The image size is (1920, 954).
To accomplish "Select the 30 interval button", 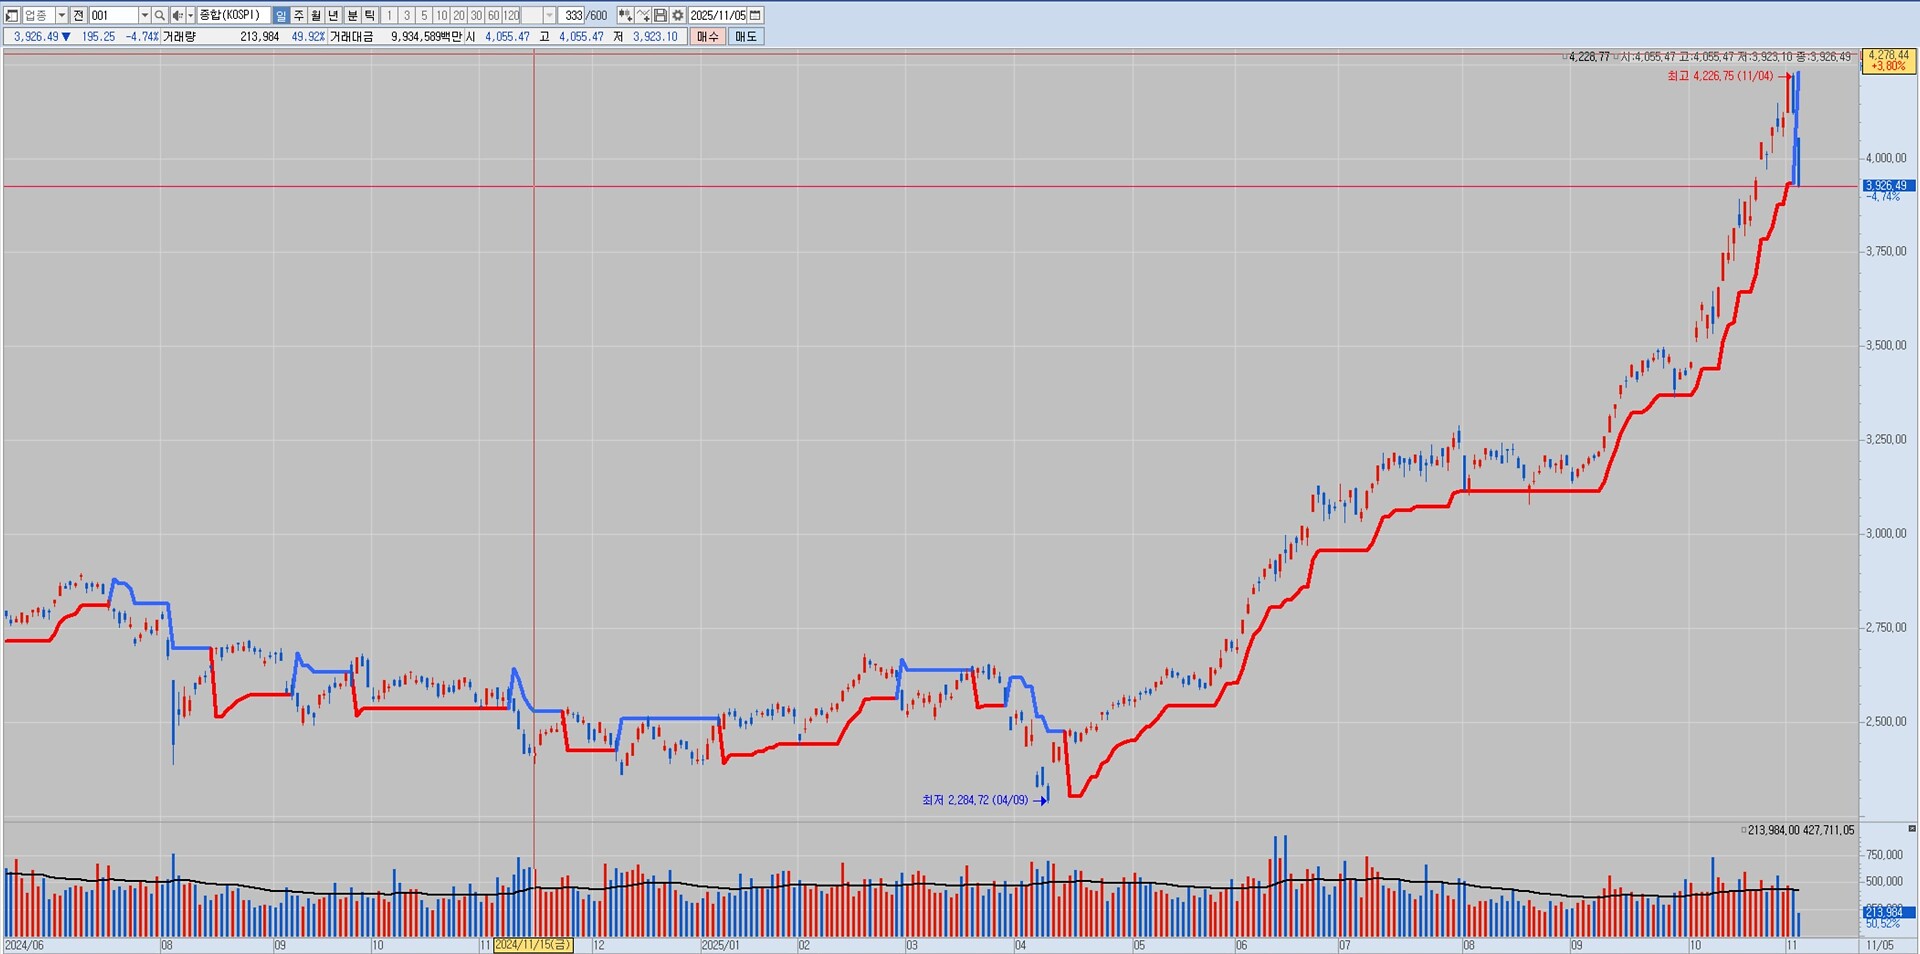I will 476,15.
